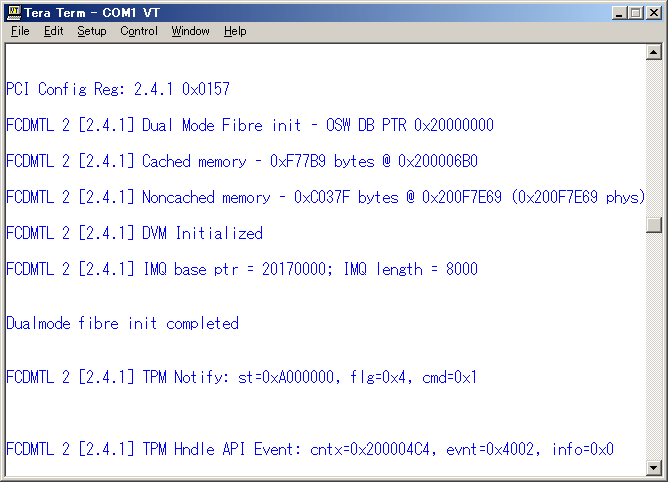Click scrollbar track below the thumb

(654, 350)
